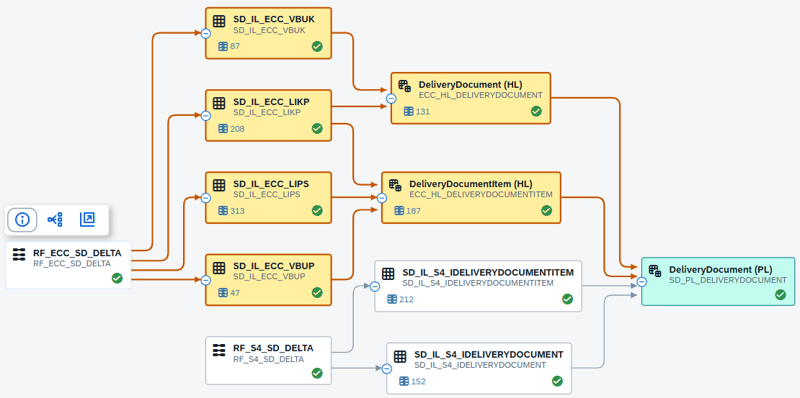Click table icon on SD_IL_S4_IDELIVERYDOCUMENT node

click(400, 356)
